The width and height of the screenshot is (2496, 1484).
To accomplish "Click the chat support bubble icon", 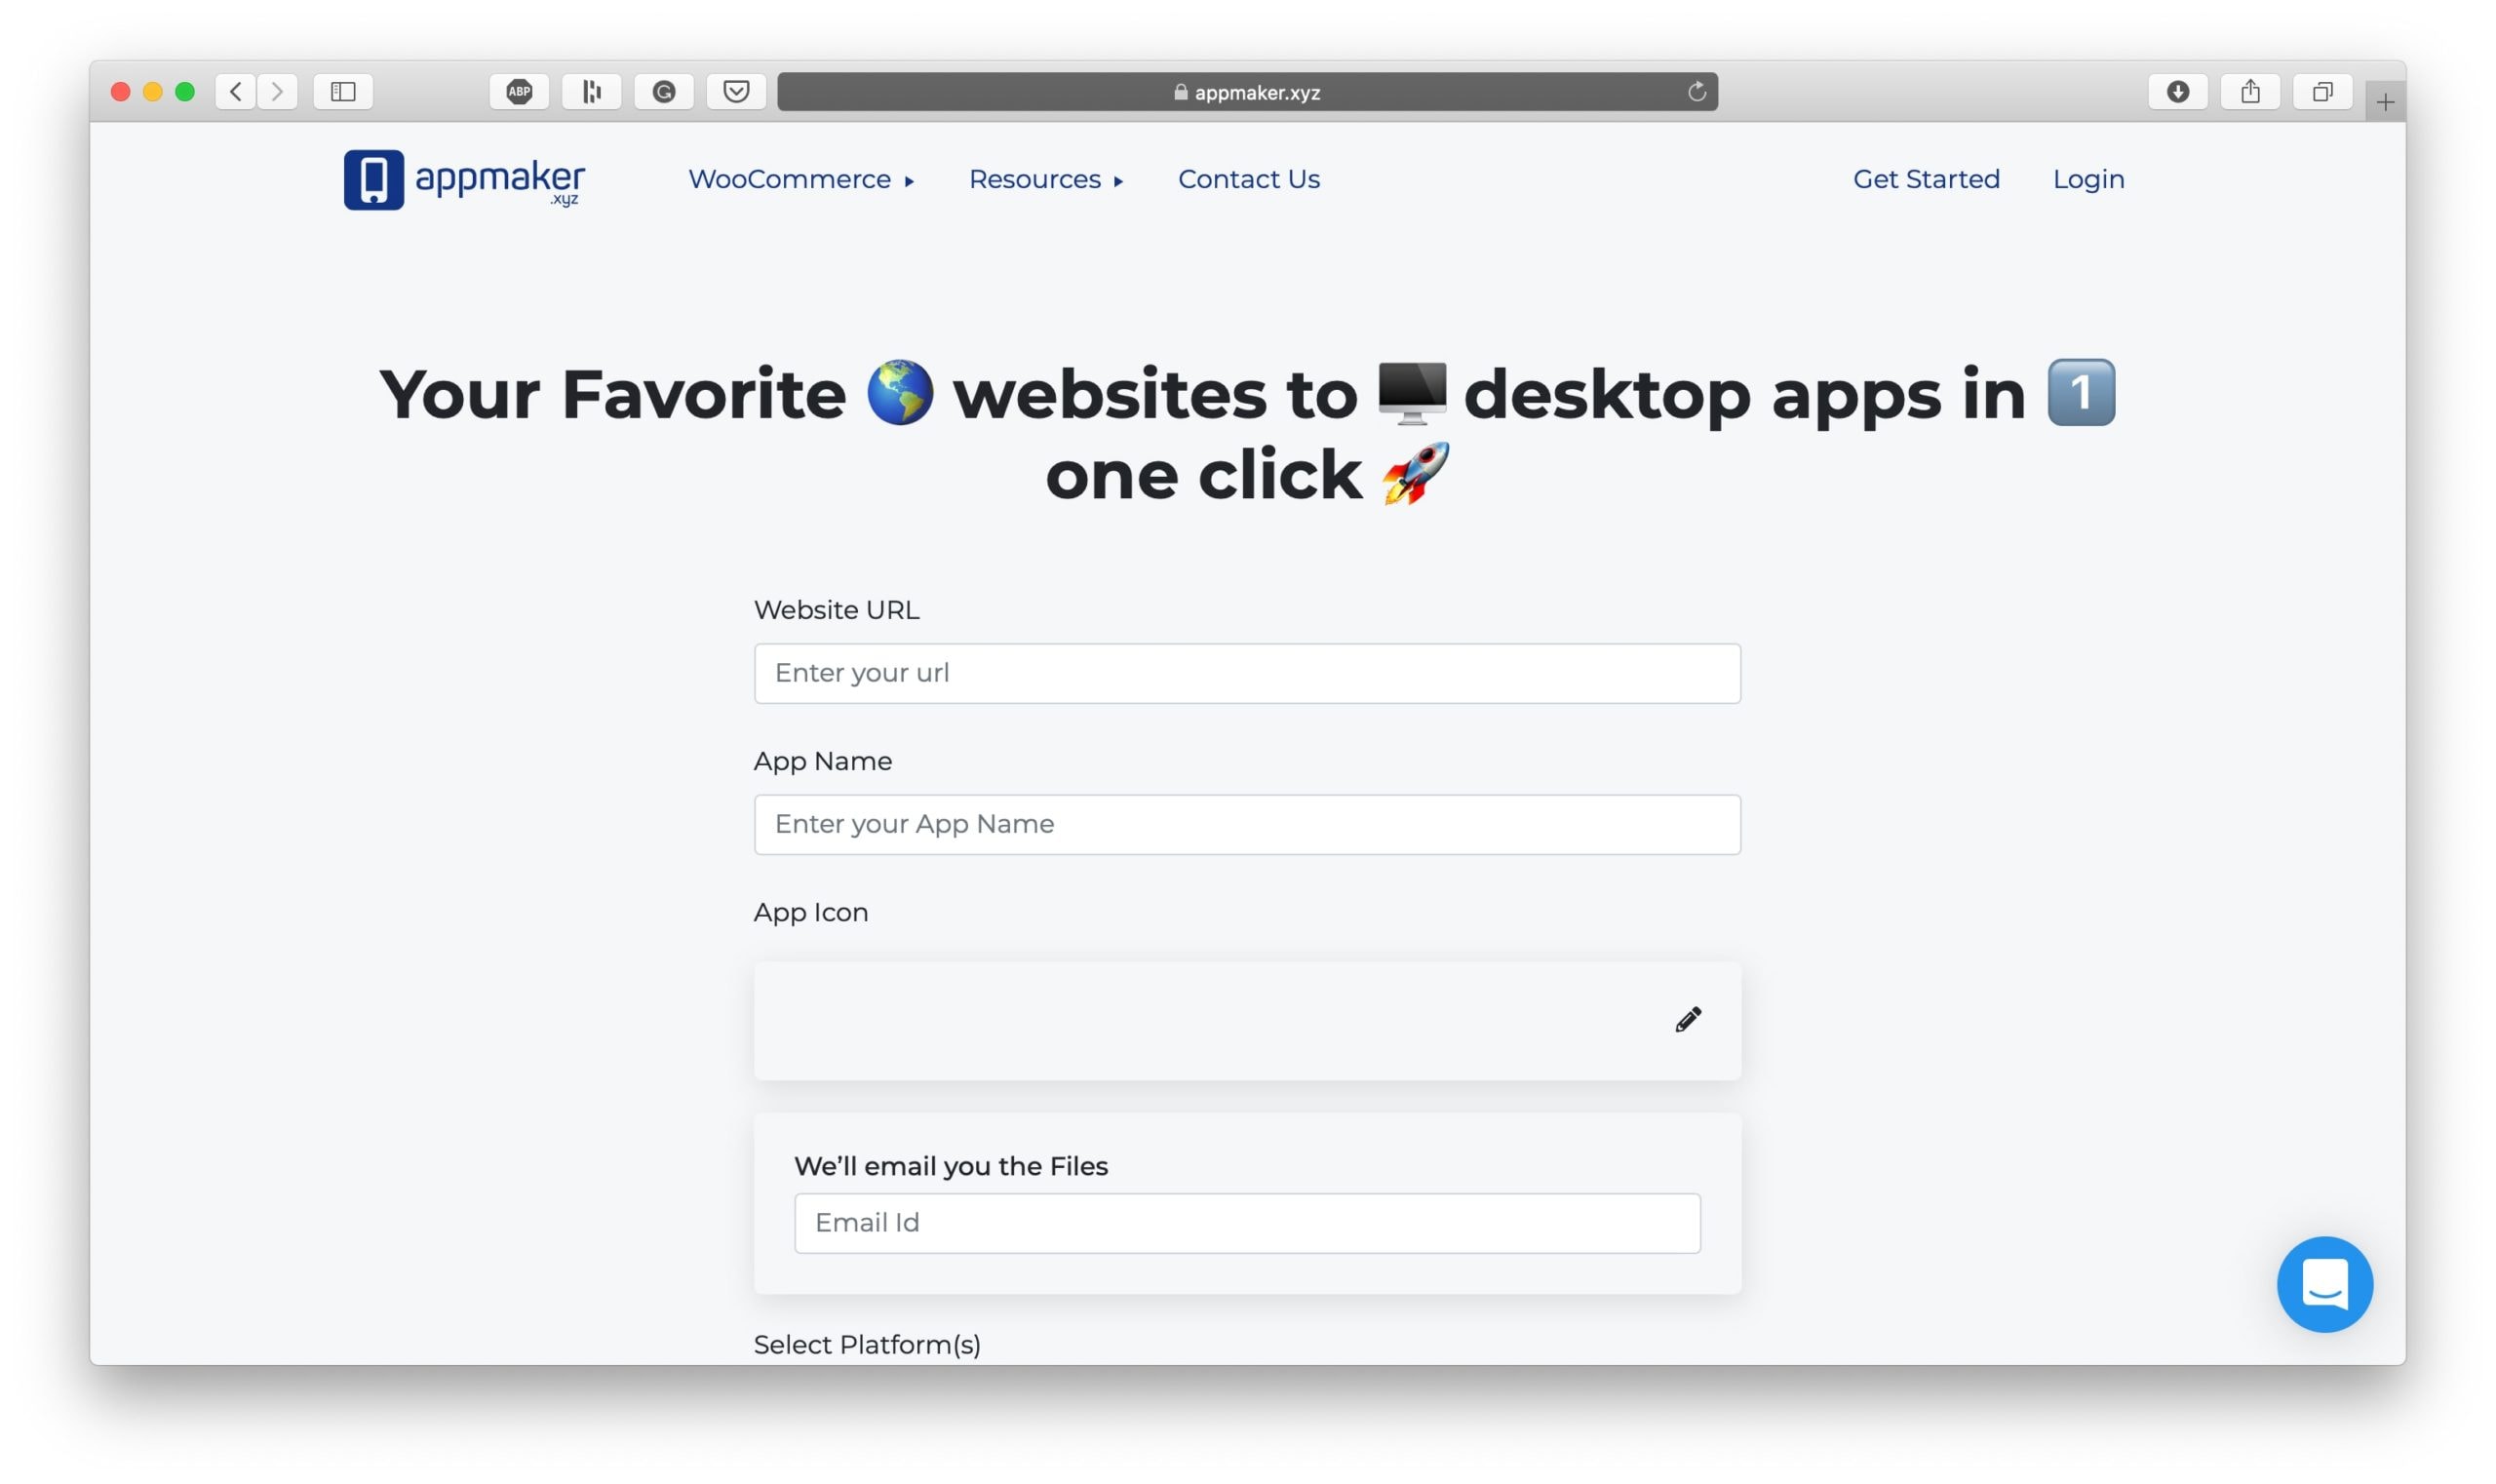I will click(2326, 1284).
